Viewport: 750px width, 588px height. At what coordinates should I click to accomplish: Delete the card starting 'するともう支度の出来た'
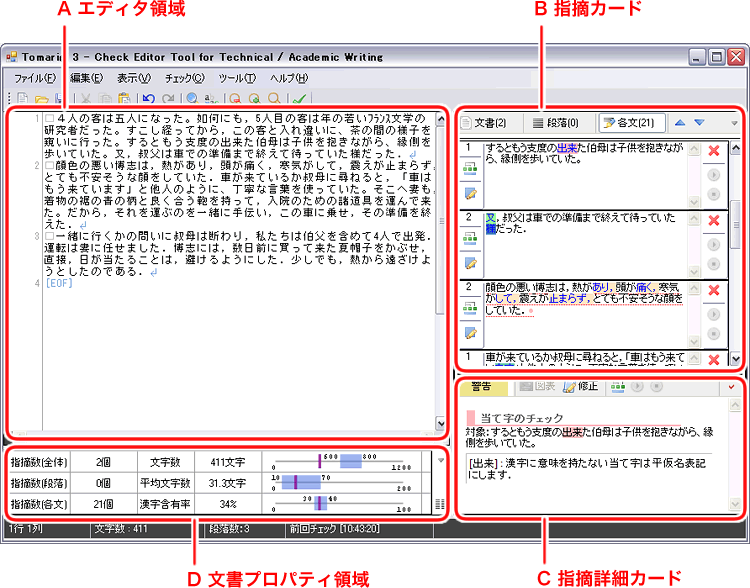(x=714, y=151)
